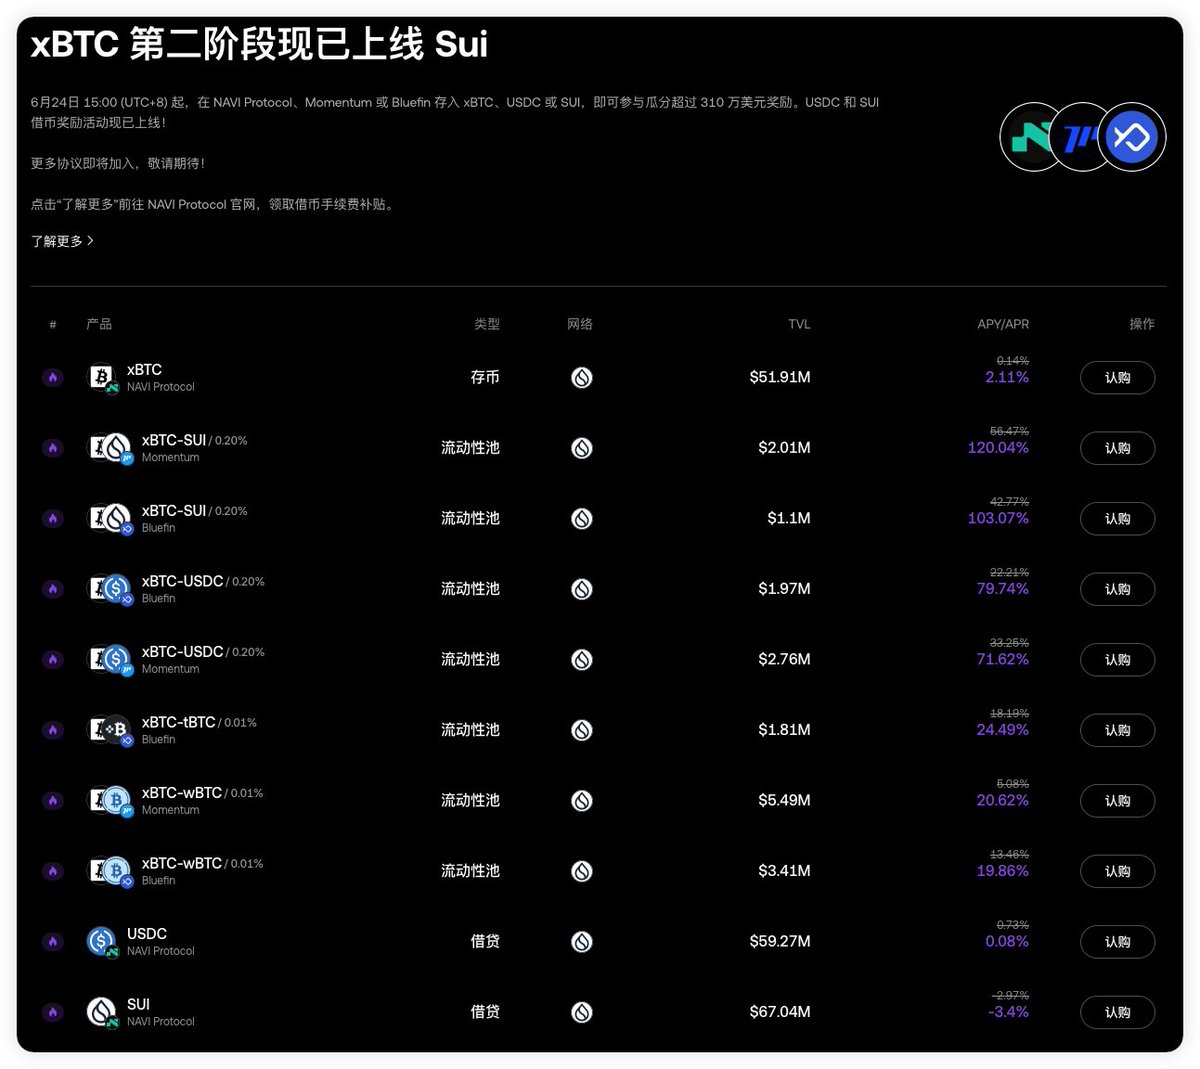This screenshot has width=1200, height=1069.
Task: Sort by the TVL column header
Action: (799, 324)
